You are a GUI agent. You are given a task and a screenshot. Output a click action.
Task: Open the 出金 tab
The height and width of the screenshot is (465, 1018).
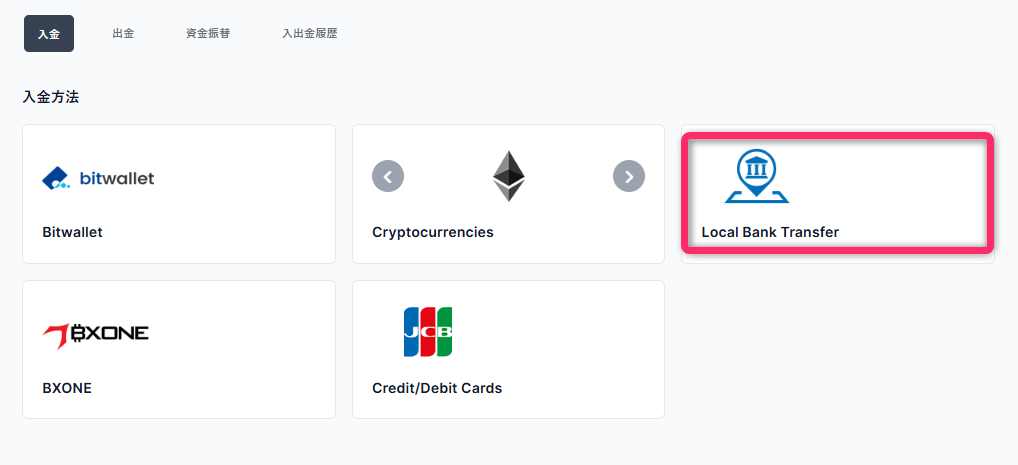pyautogui.click(x=123, y=34)
